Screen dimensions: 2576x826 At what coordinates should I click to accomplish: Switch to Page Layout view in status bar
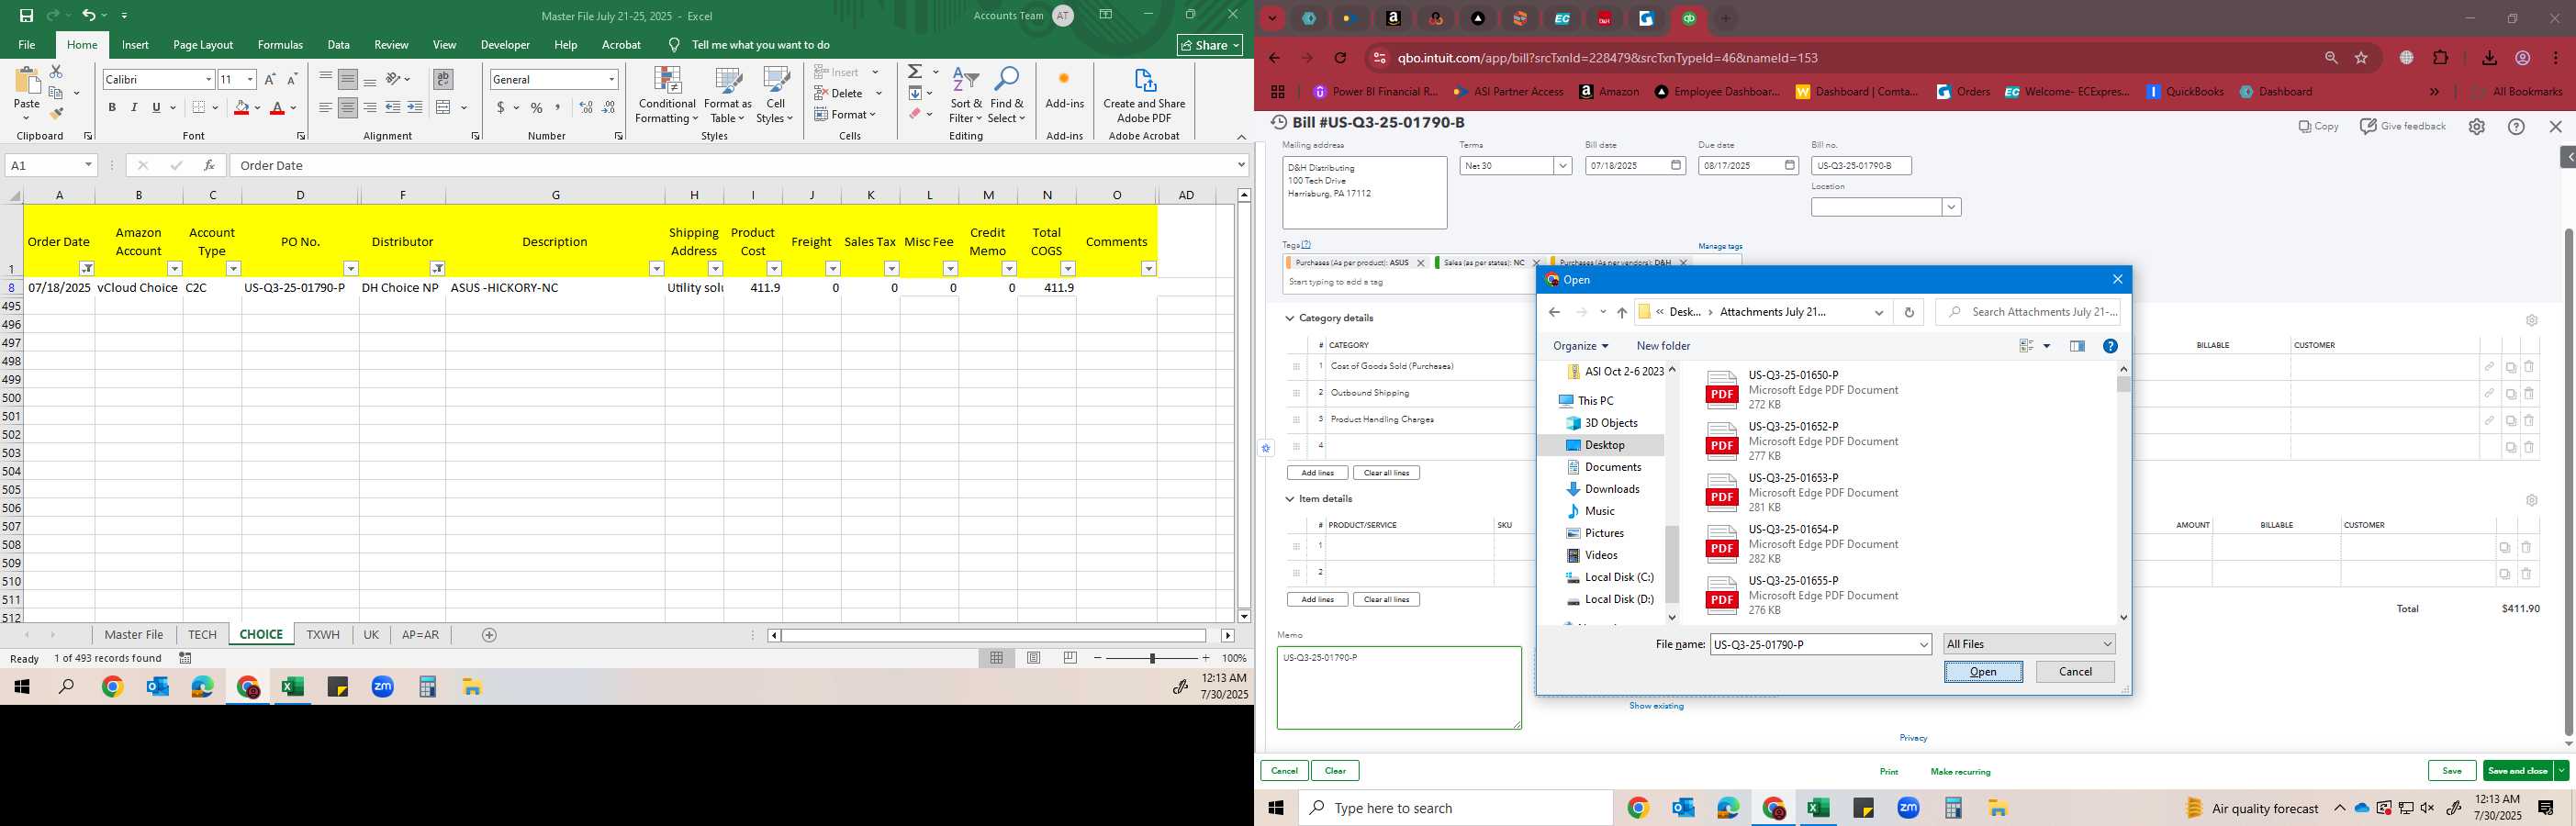[1034, 658]
